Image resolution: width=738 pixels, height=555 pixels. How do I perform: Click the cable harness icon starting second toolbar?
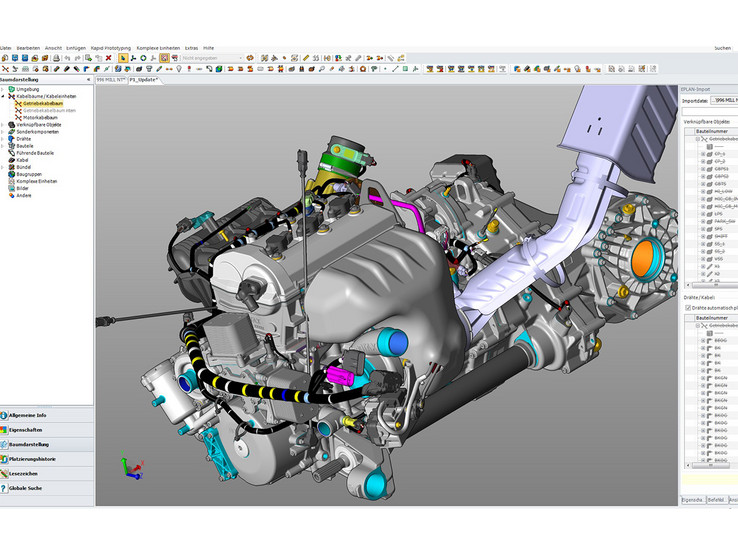pyautogui.click(x=5, y=69)
